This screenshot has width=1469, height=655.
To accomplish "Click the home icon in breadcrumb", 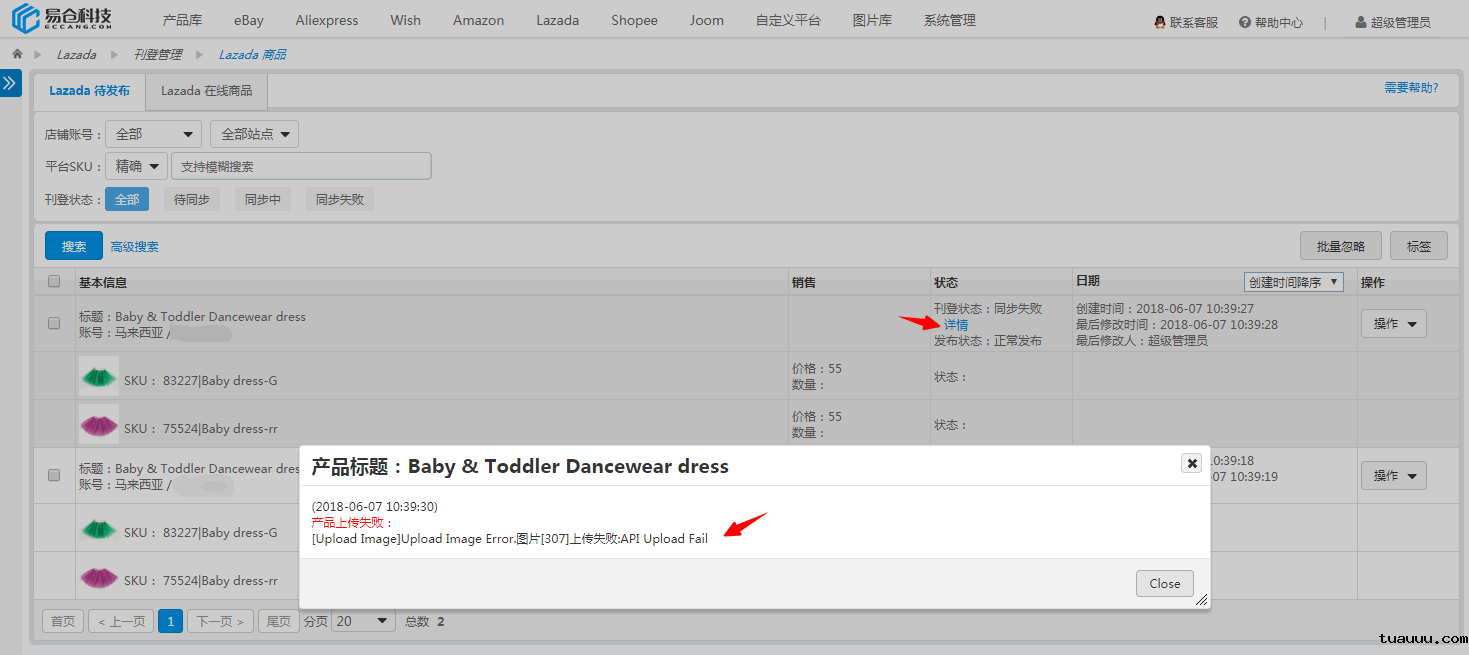I will 17,54.
